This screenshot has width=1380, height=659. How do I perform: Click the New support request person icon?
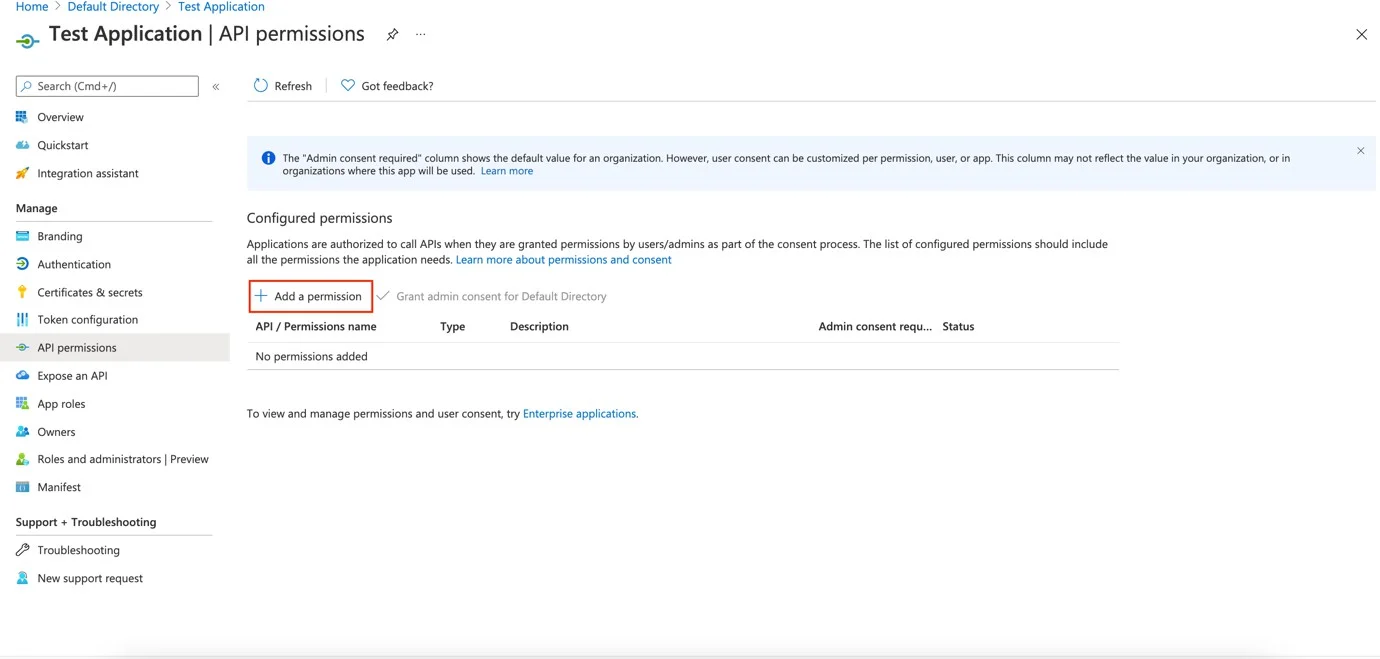coord(22,578)
